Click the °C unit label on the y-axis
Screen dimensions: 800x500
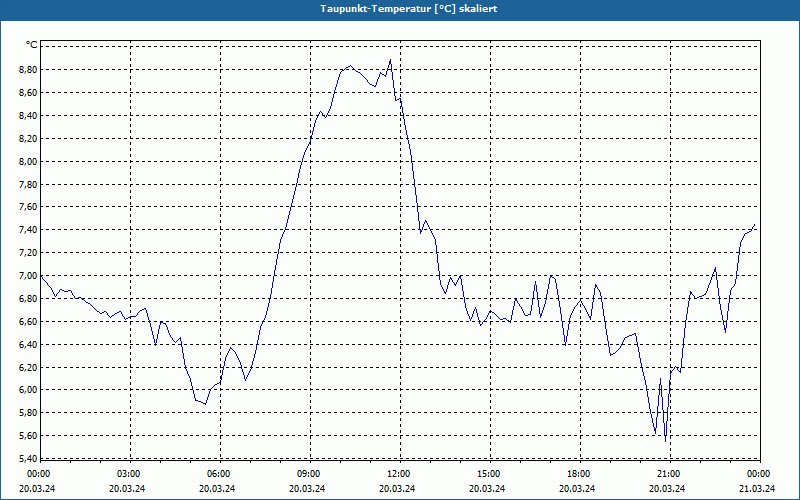pyautogui.click(x=32, y=45)
